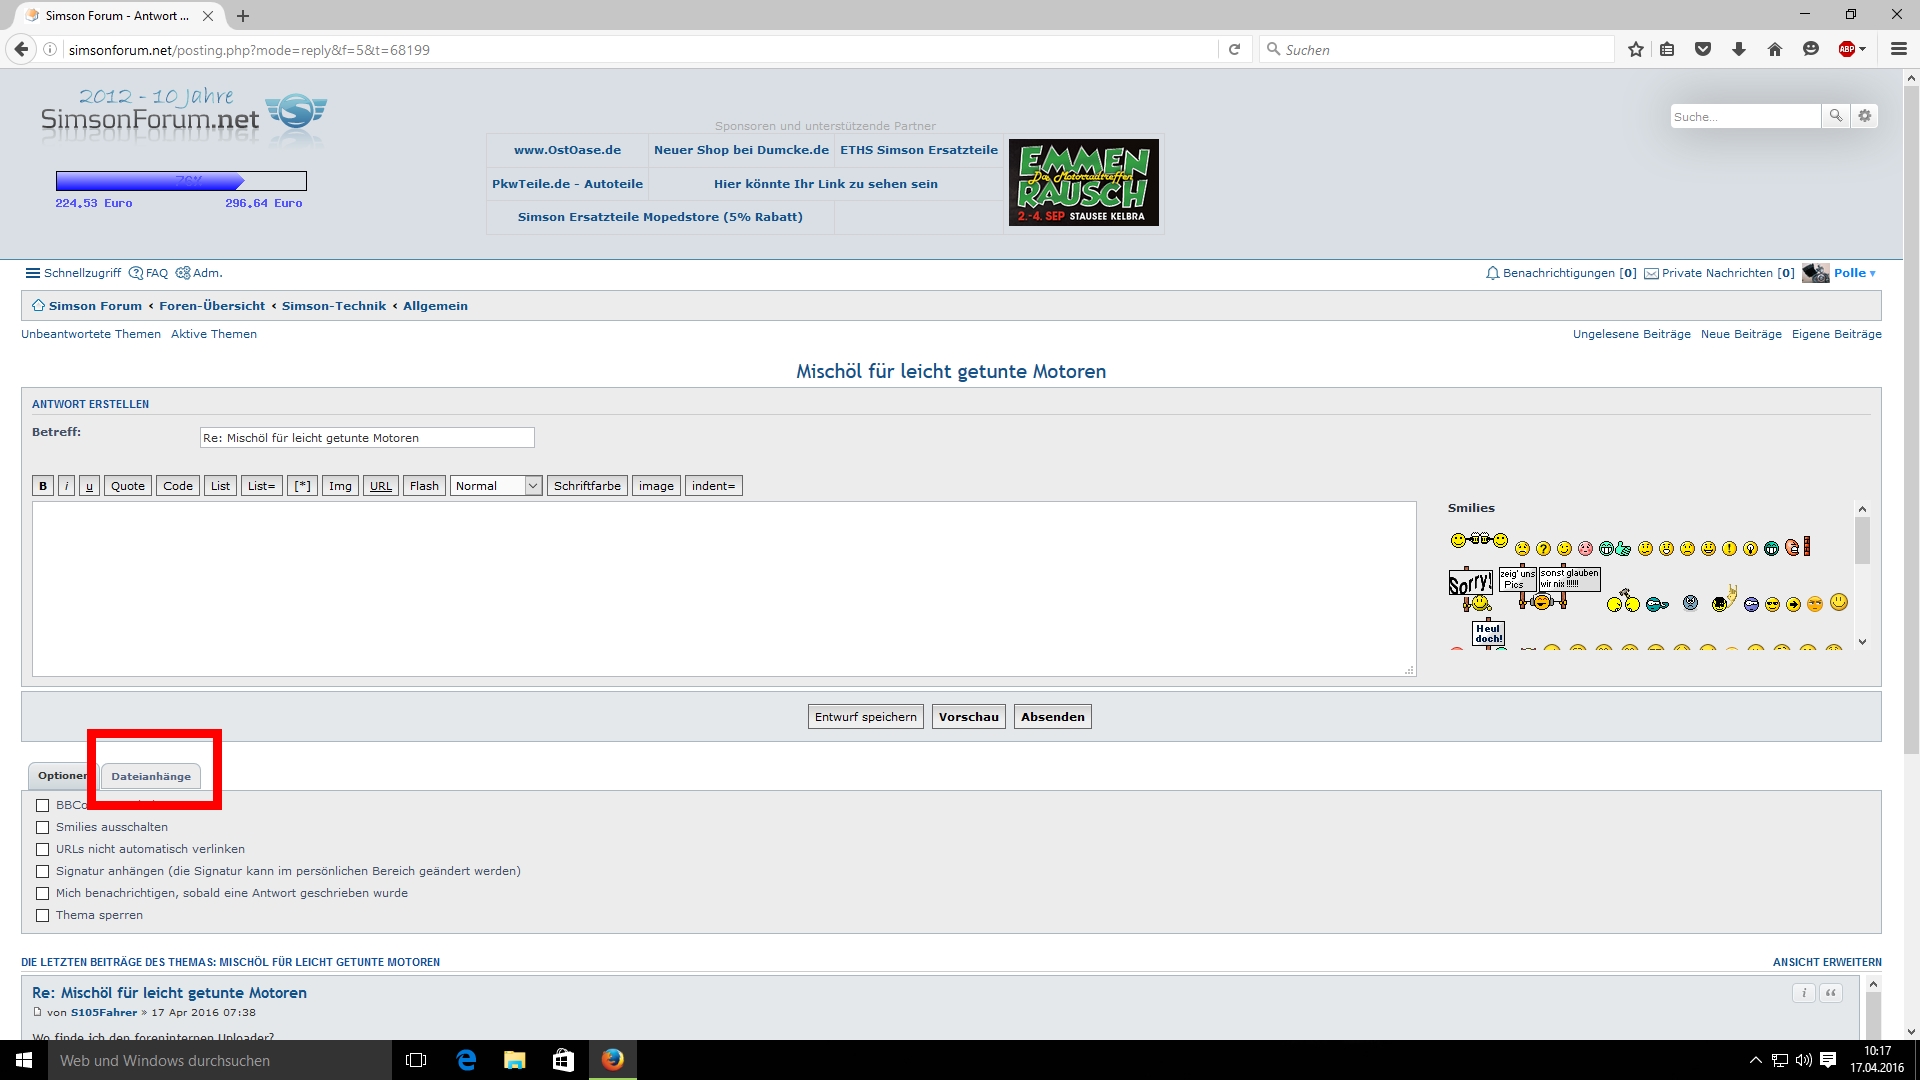1920x1080 pixels.
Task: Click into the message text area
Action: [724, 589]
